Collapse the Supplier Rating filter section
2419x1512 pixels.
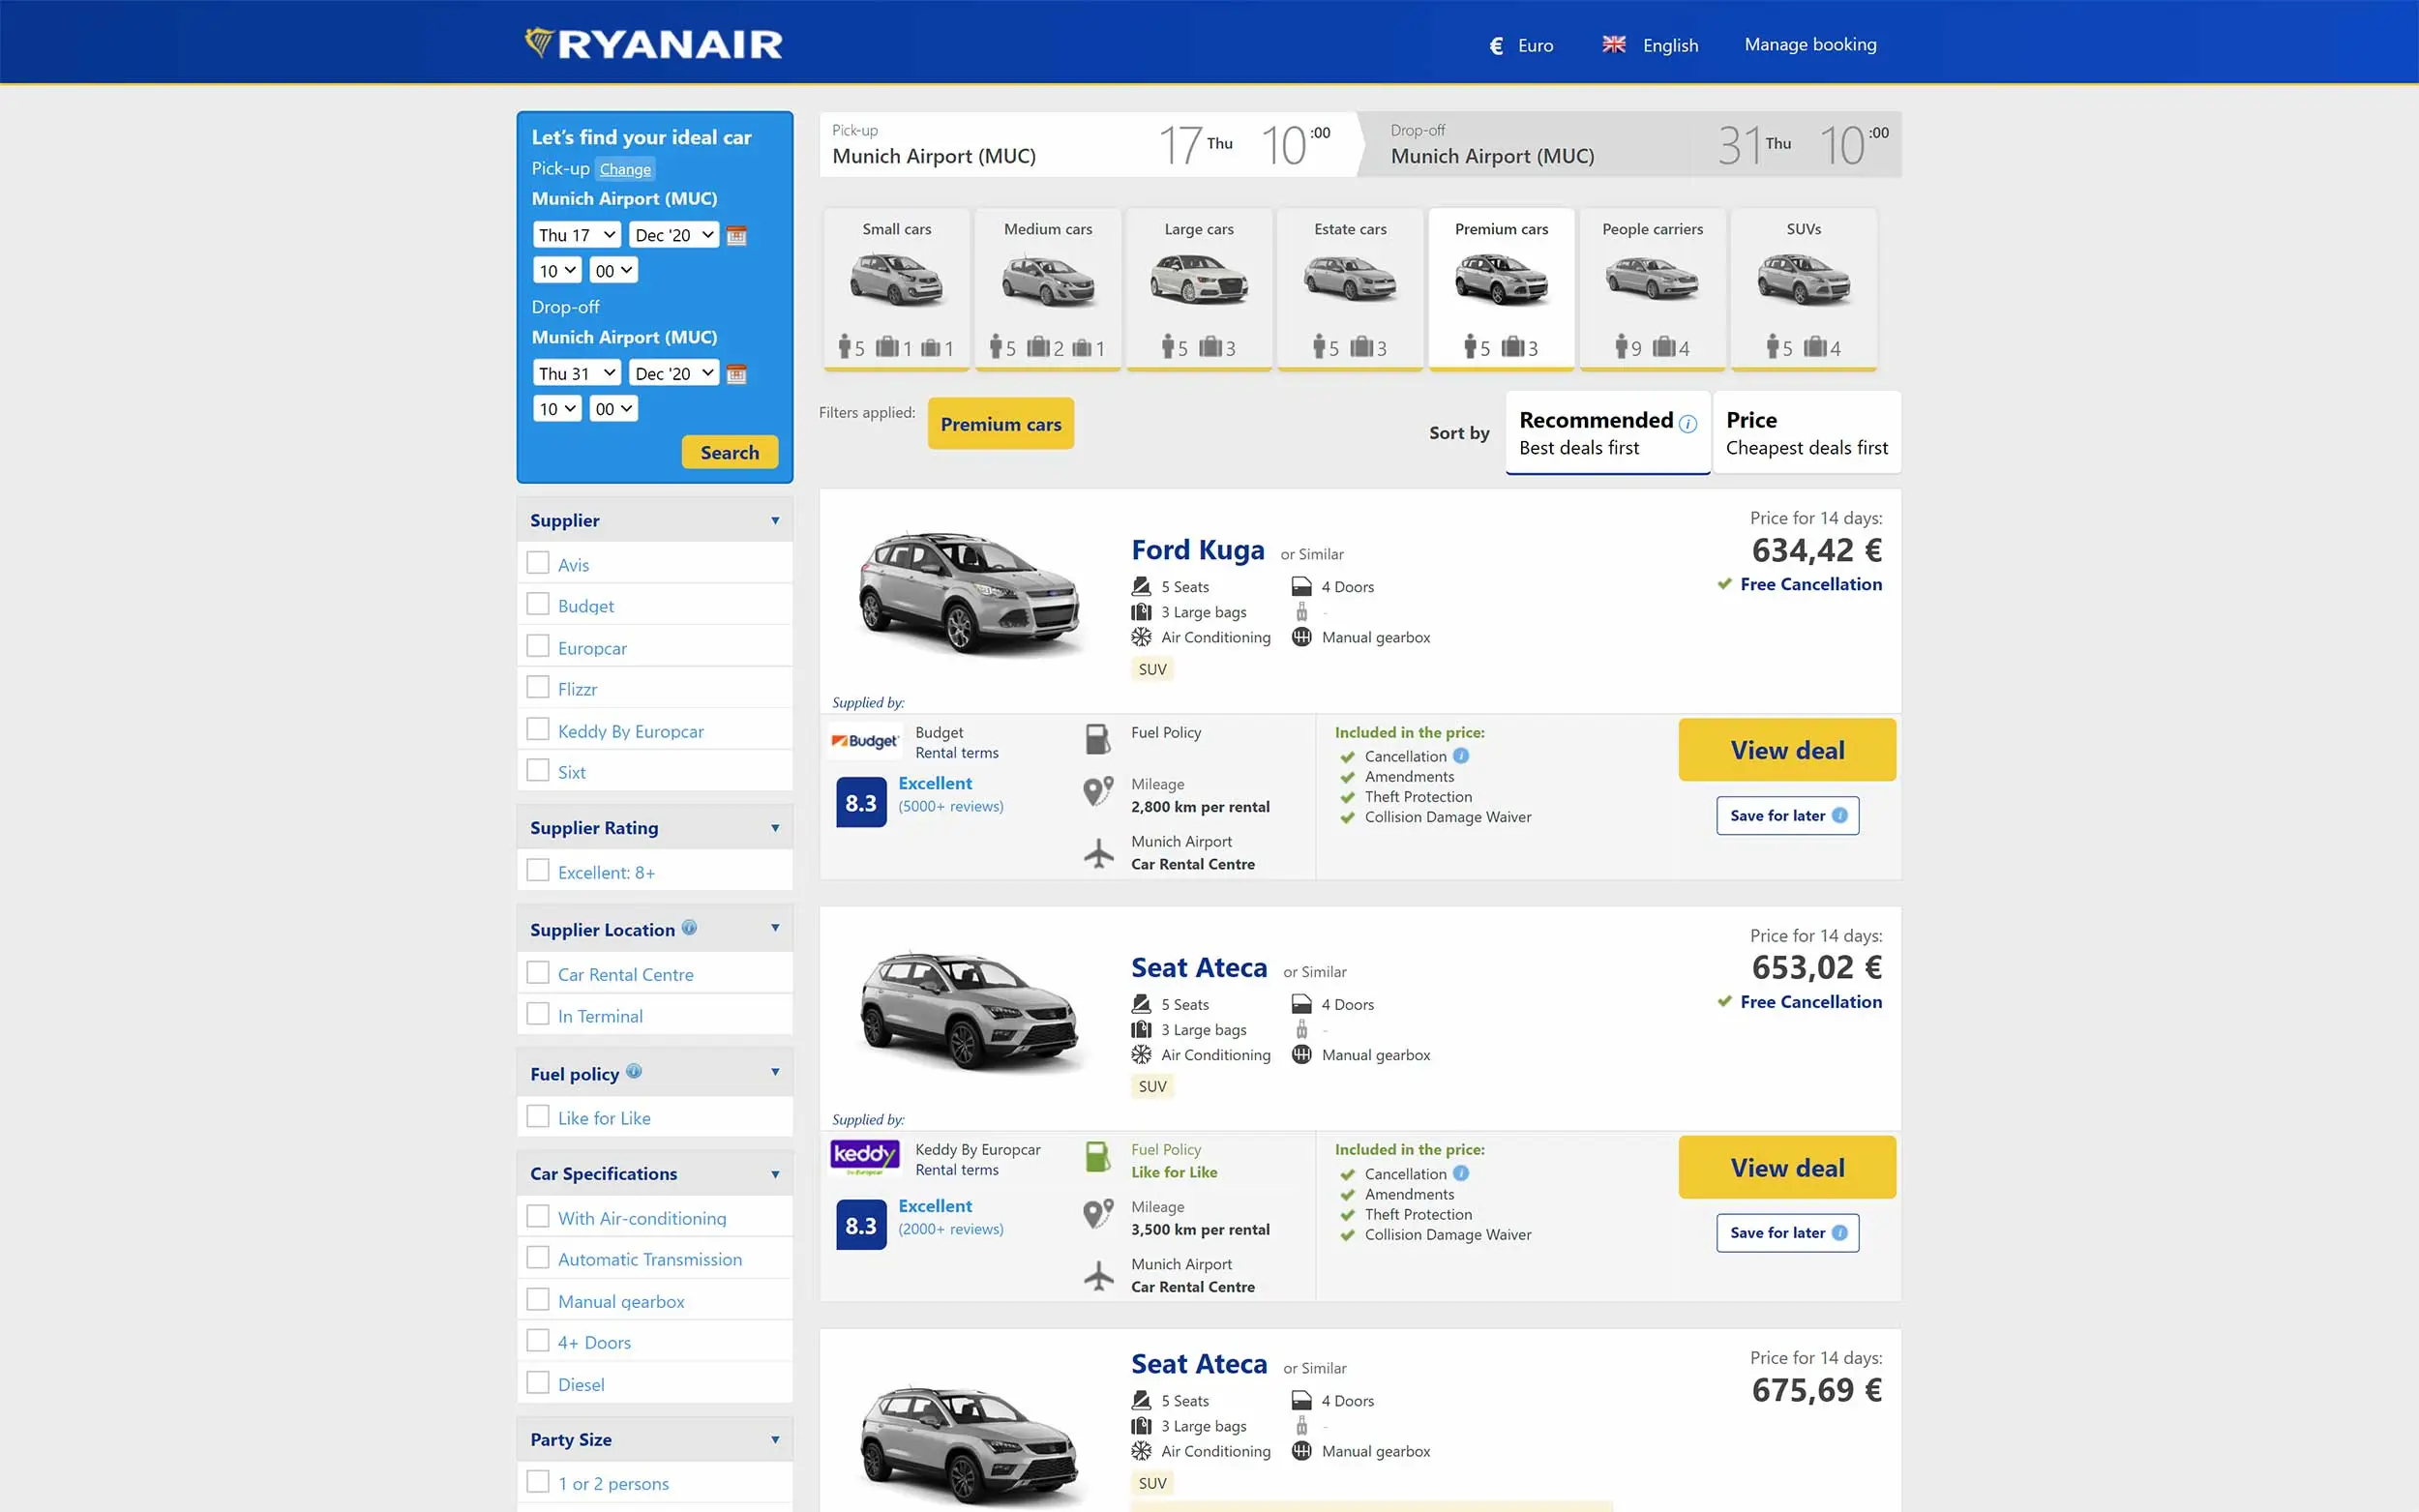click(775, 828)
